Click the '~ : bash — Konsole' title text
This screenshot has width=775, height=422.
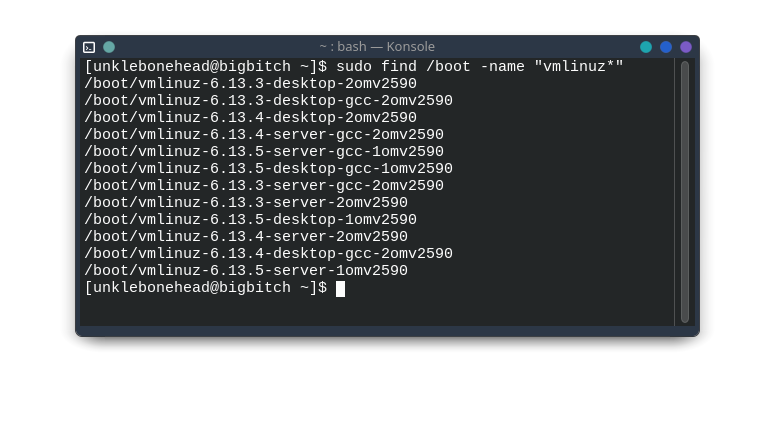click(x=377, y=46)
